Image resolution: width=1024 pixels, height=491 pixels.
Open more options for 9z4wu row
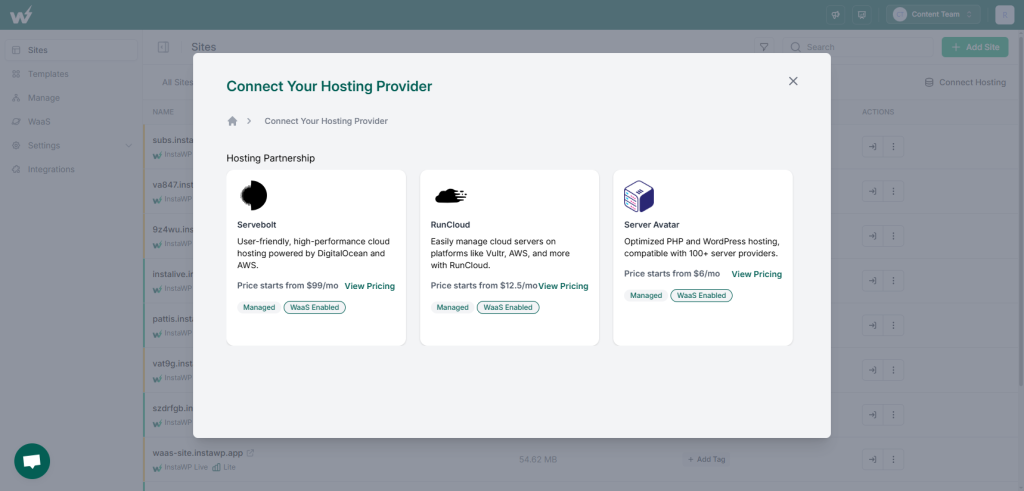893,236
